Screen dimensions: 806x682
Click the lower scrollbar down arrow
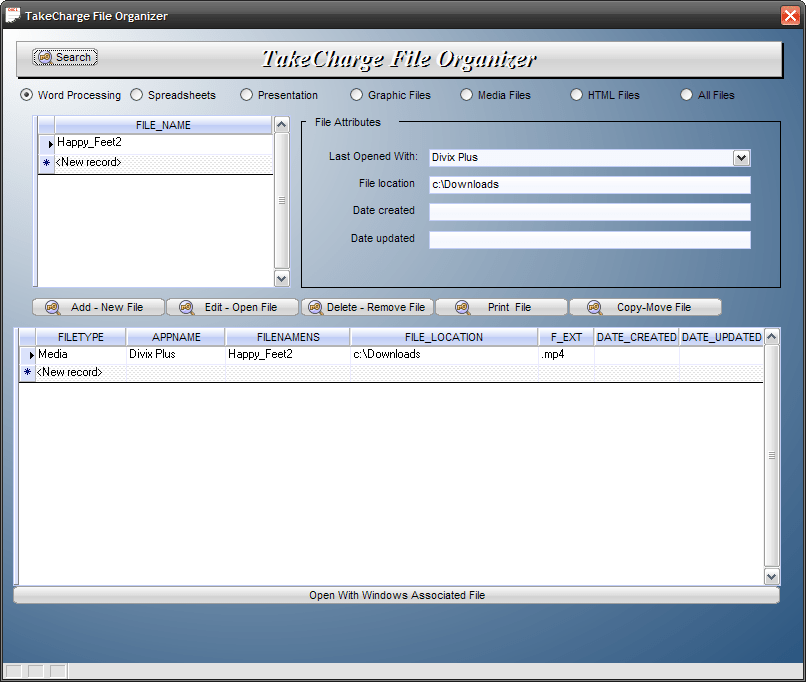coord(771,575)
